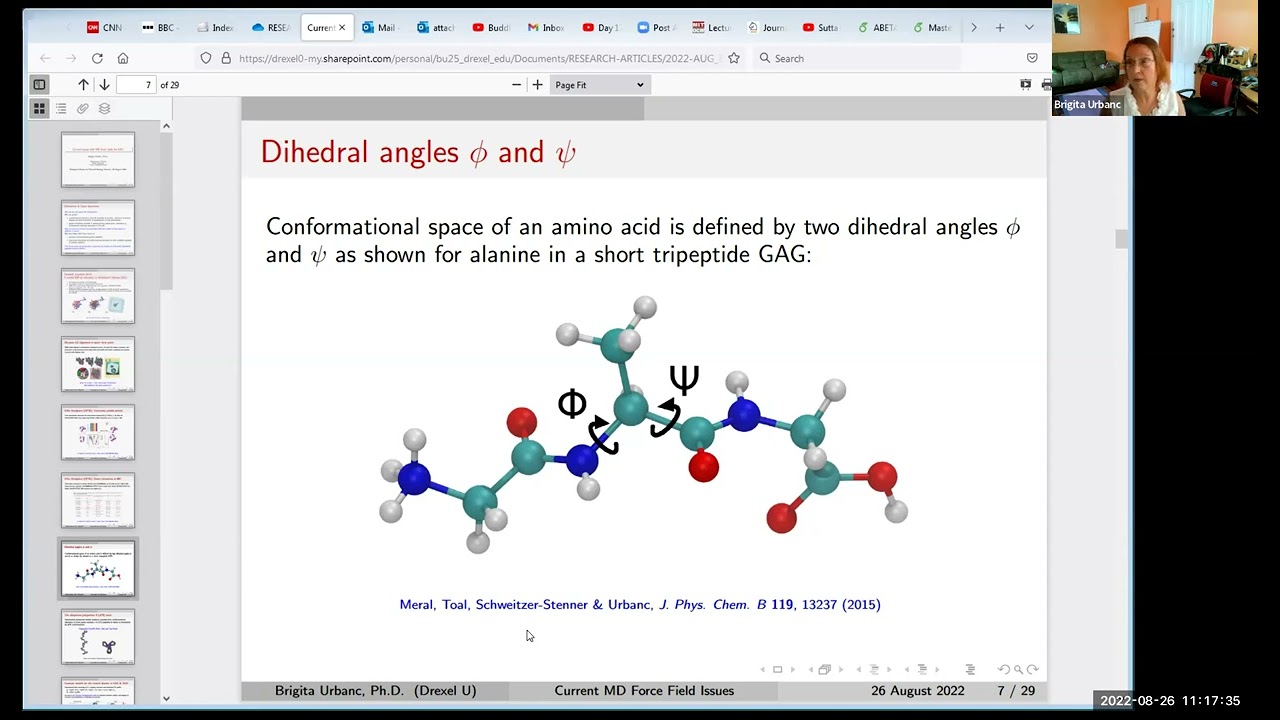Switch to the RESEA OneDrive tab

(x=271, y=28)
